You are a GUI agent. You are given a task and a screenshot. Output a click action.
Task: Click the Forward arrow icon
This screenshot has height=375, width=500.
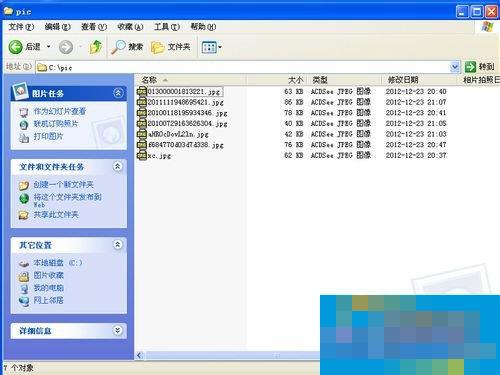66,47
